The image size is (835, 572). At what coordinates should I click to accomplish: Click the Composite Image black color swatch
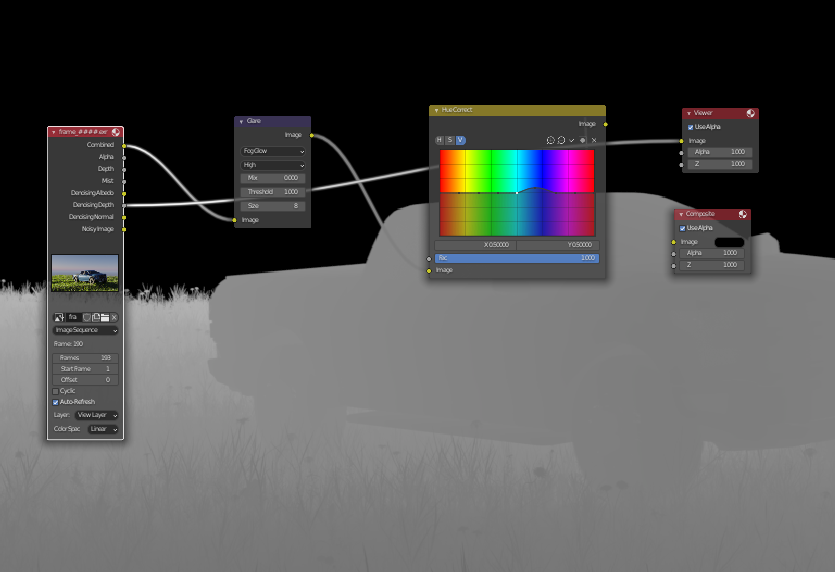click(729, 242)
